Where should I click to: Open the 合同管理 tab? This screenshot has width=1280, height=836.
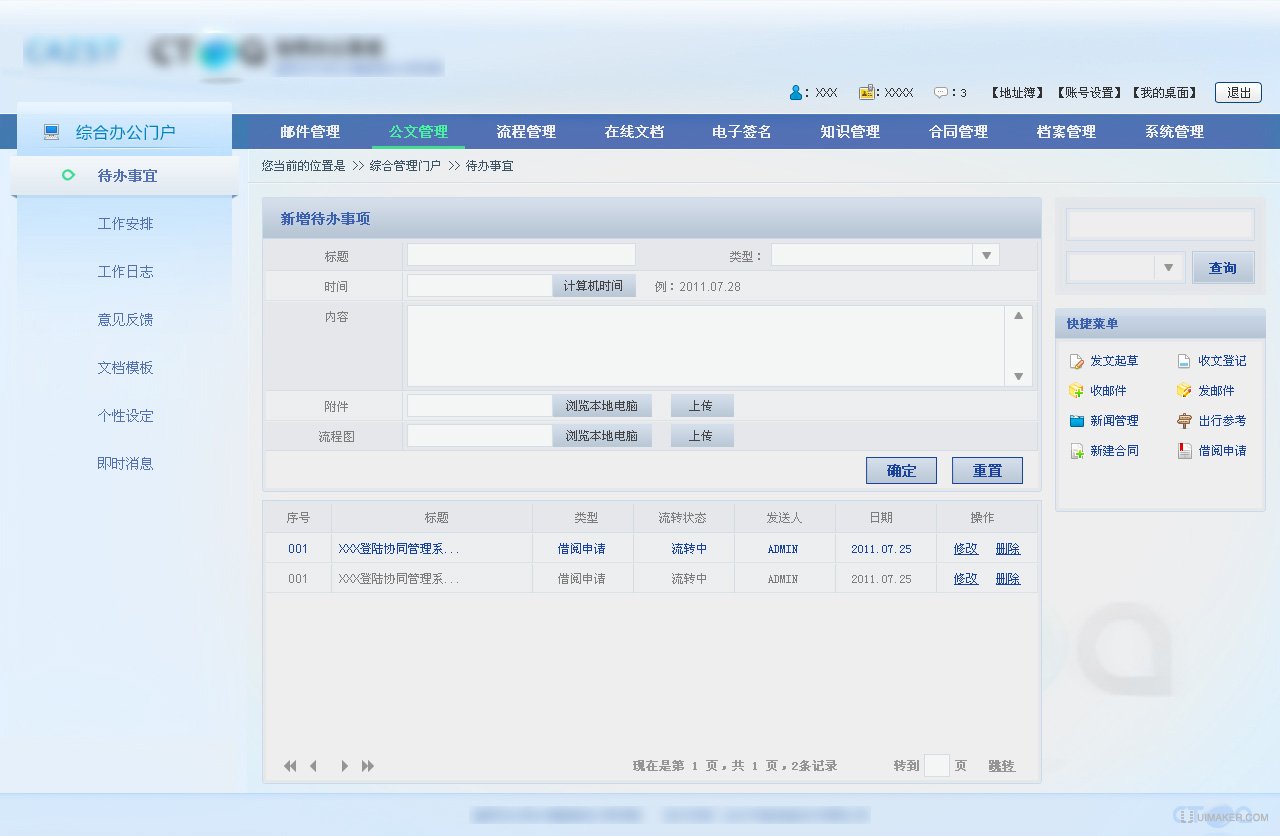point(958,131)
